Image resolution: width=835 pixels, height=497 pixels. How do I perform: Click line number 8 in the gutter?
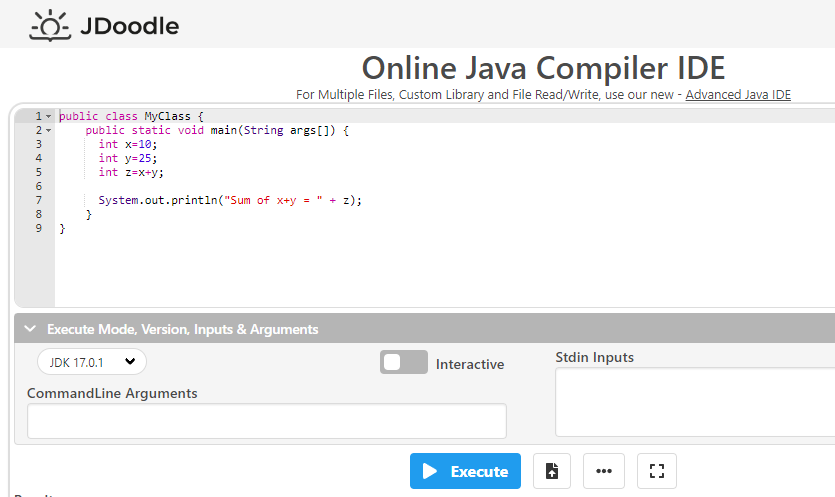point(38,214)
